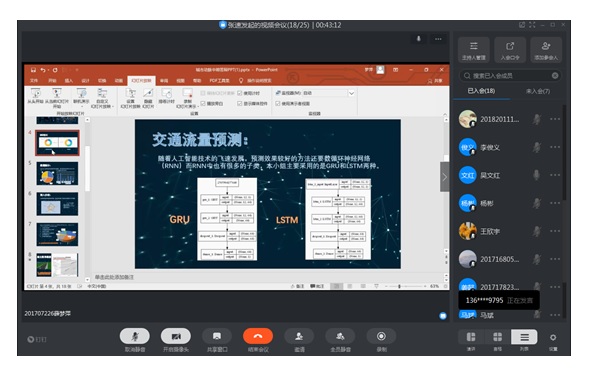Toggle mic for participant 吴文红
The height and width of the screenshot is (377, 590).
click(x=537, y=175)
